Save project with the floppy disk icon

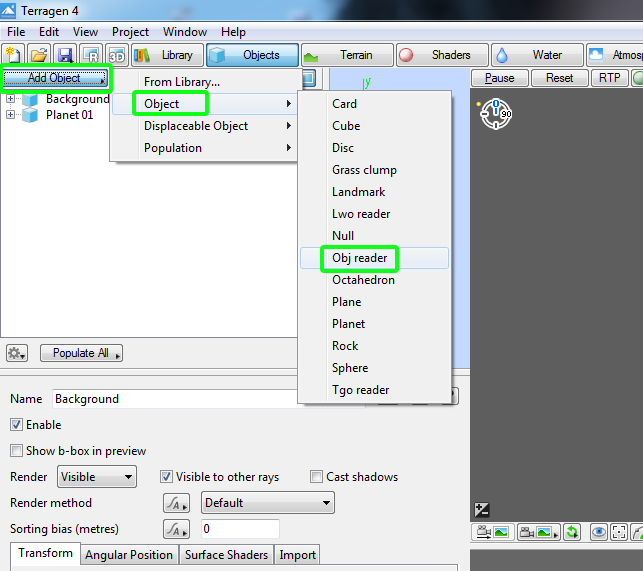pyautogui.click(x=65, y=55)
